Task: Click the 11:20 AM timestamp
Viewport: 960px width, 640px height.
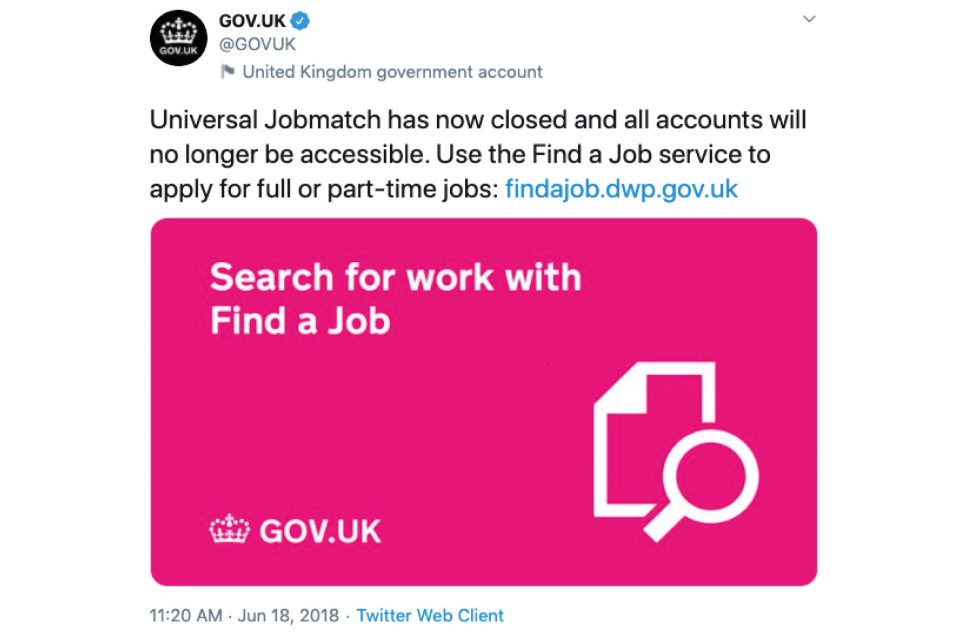Action: [x=186, y=616]
